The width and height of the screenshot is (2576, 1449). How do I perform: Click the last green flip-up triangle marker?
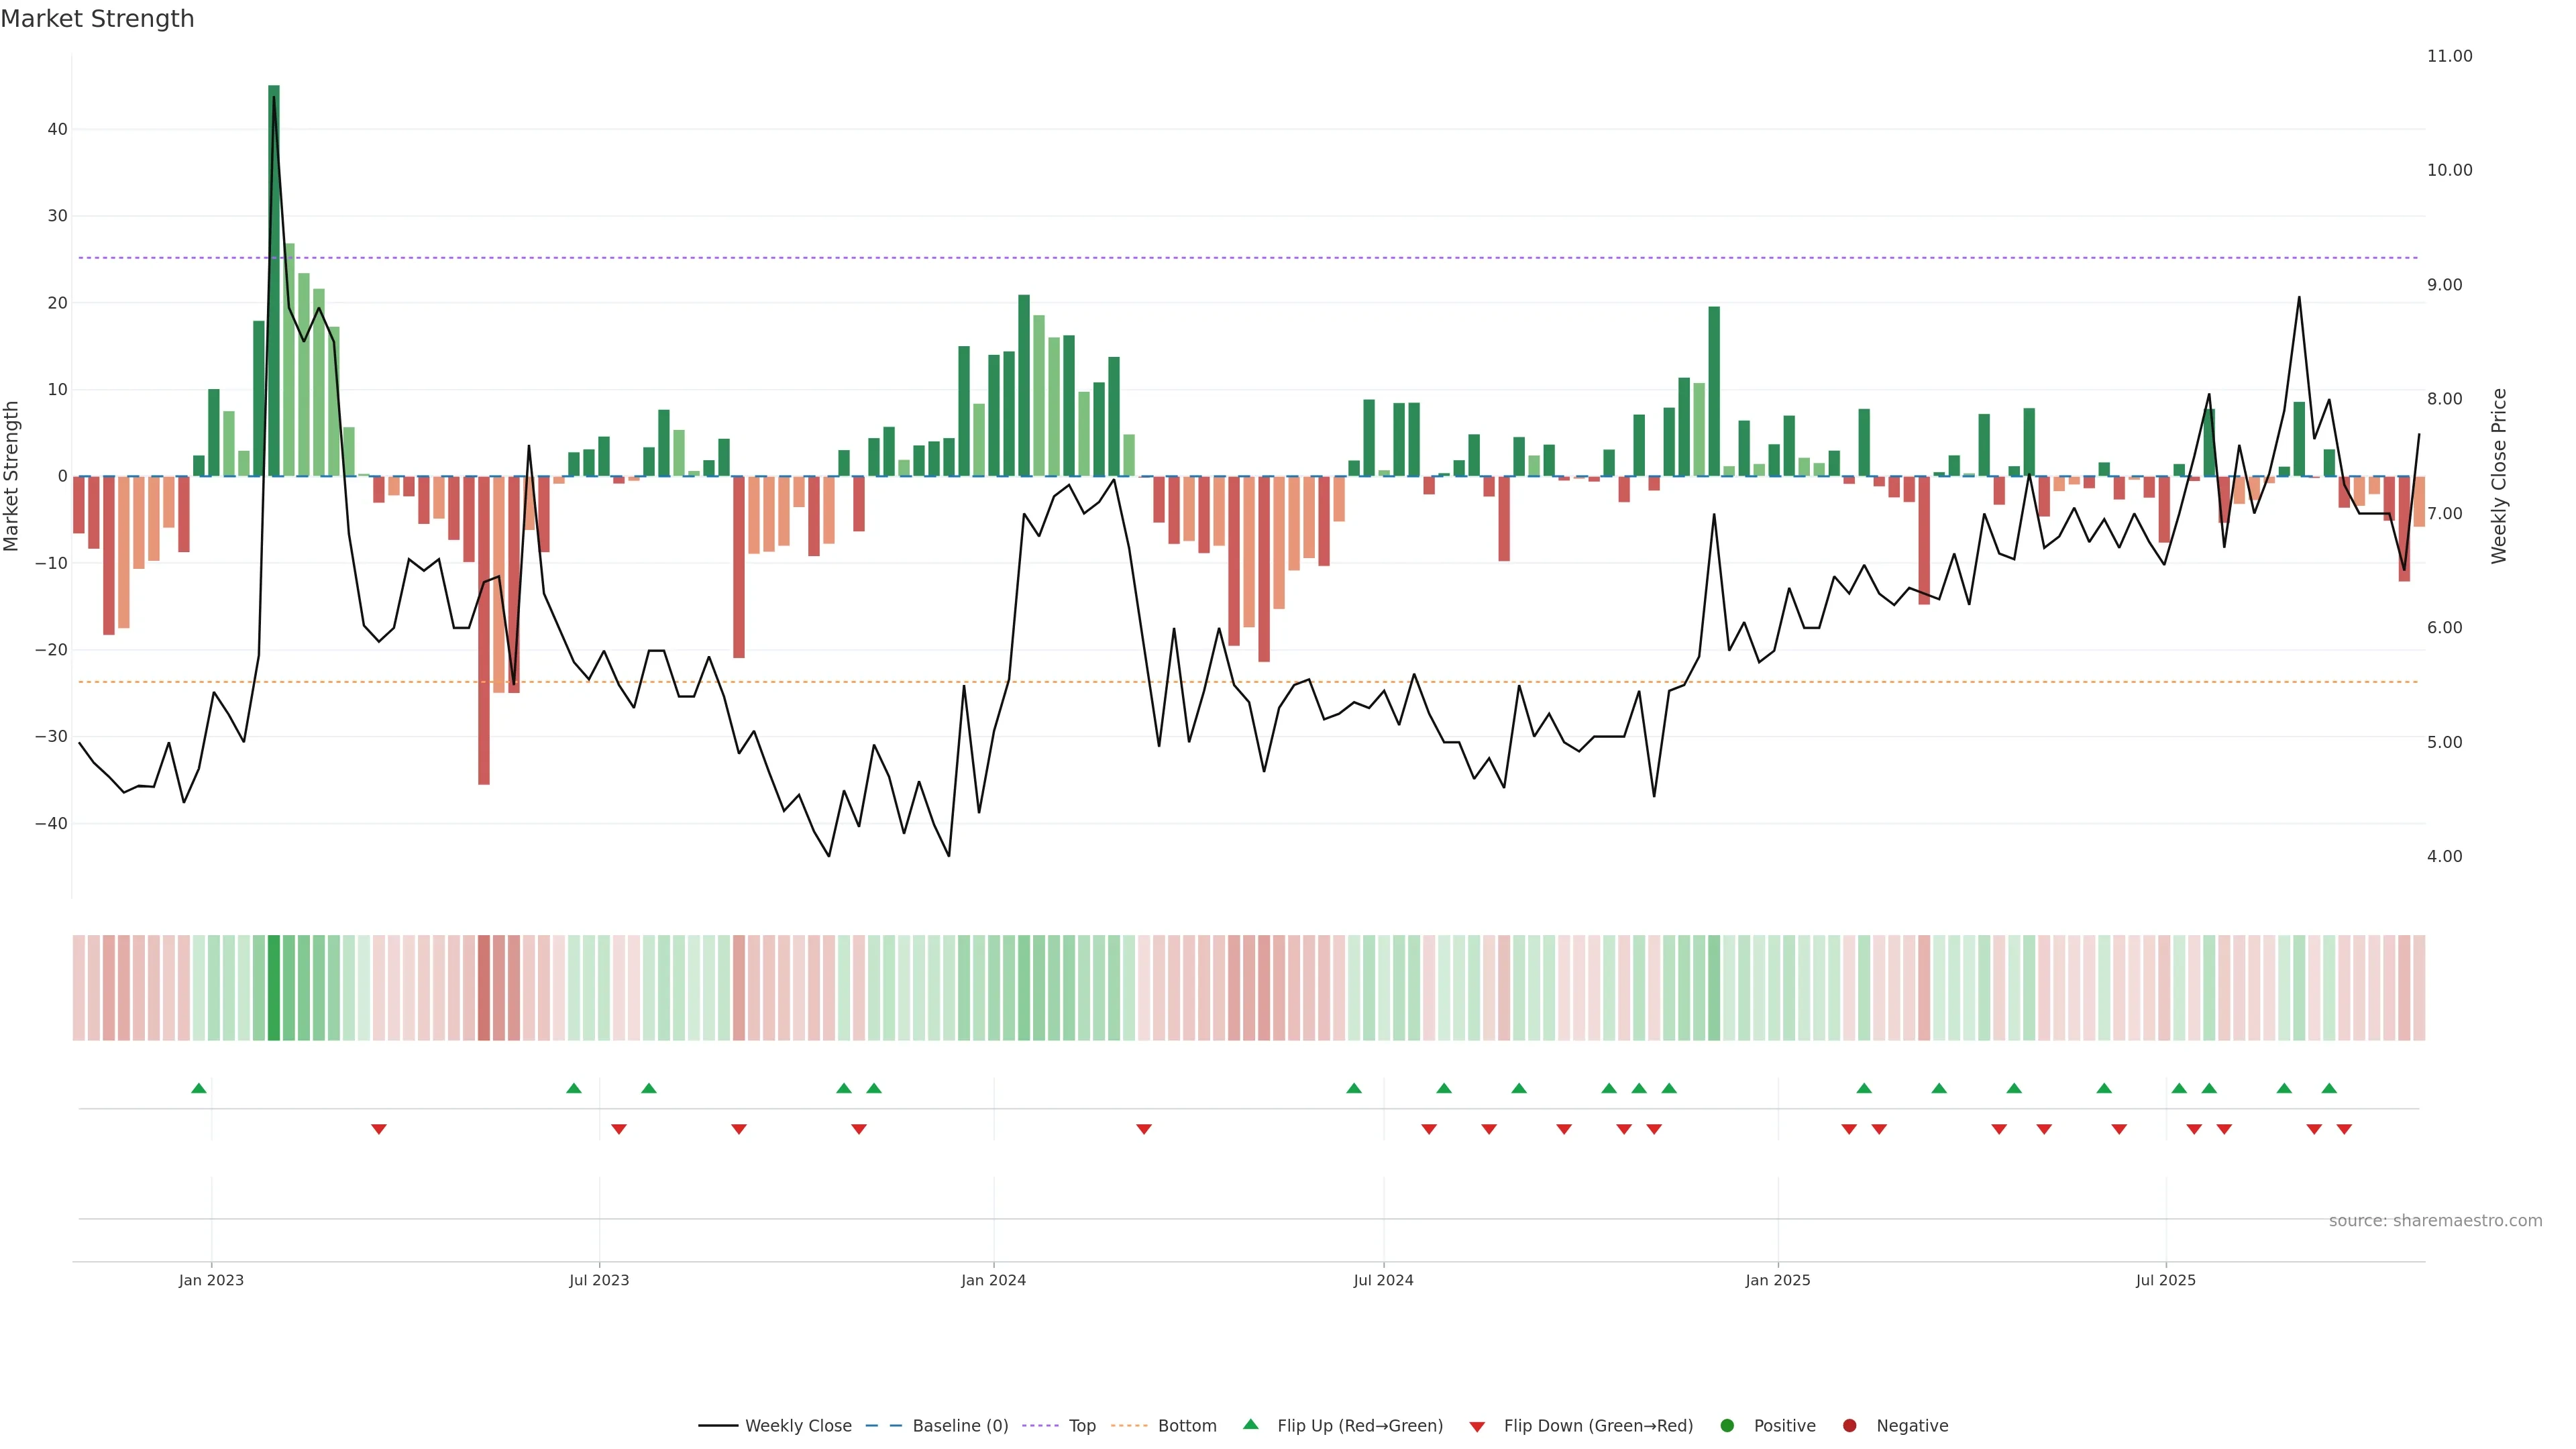point(2329,1088)
